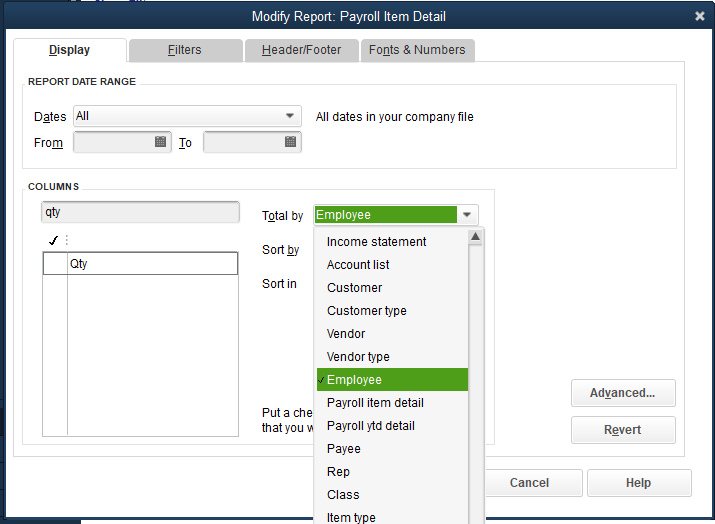Viewport: 715px width, 524px height.
Task: Pick Vendor type from the list
Action: (392, 357)
